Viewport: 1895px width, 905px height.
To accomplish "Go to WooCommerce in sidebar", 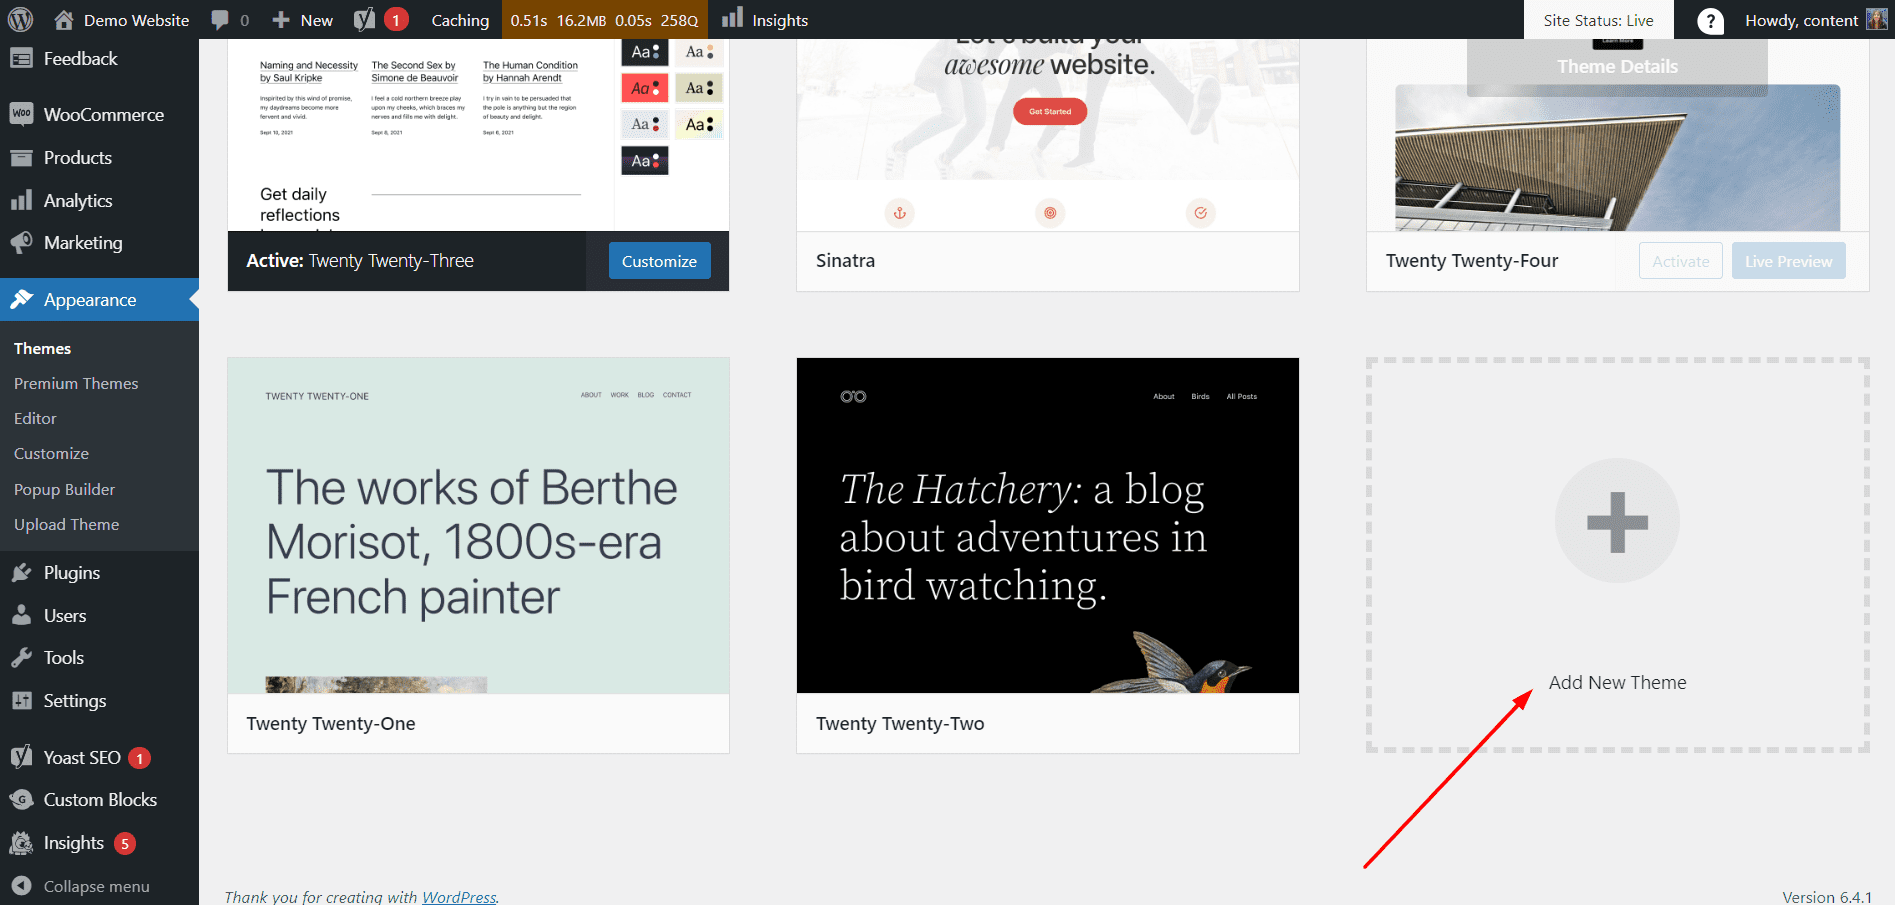I will tap(103, 115).
